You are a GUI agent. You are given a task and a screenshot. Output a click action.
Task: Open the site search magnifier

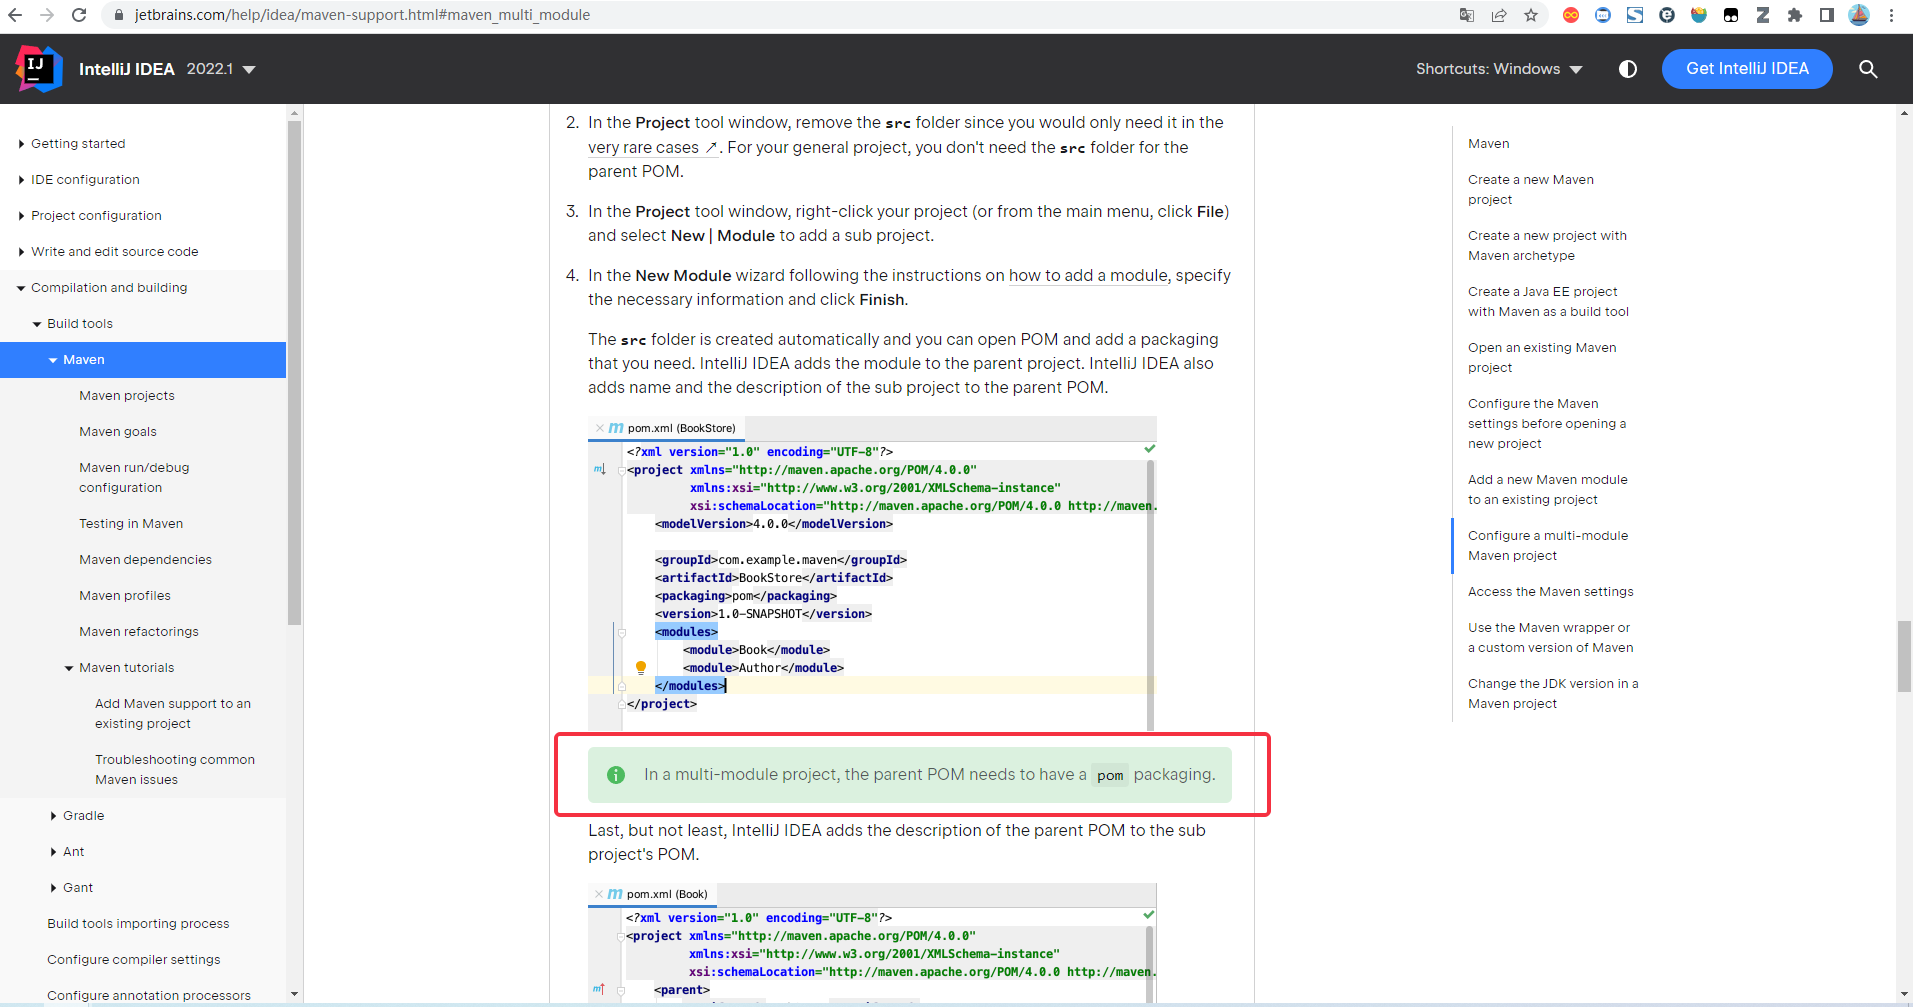click(x=1868, y=69)
